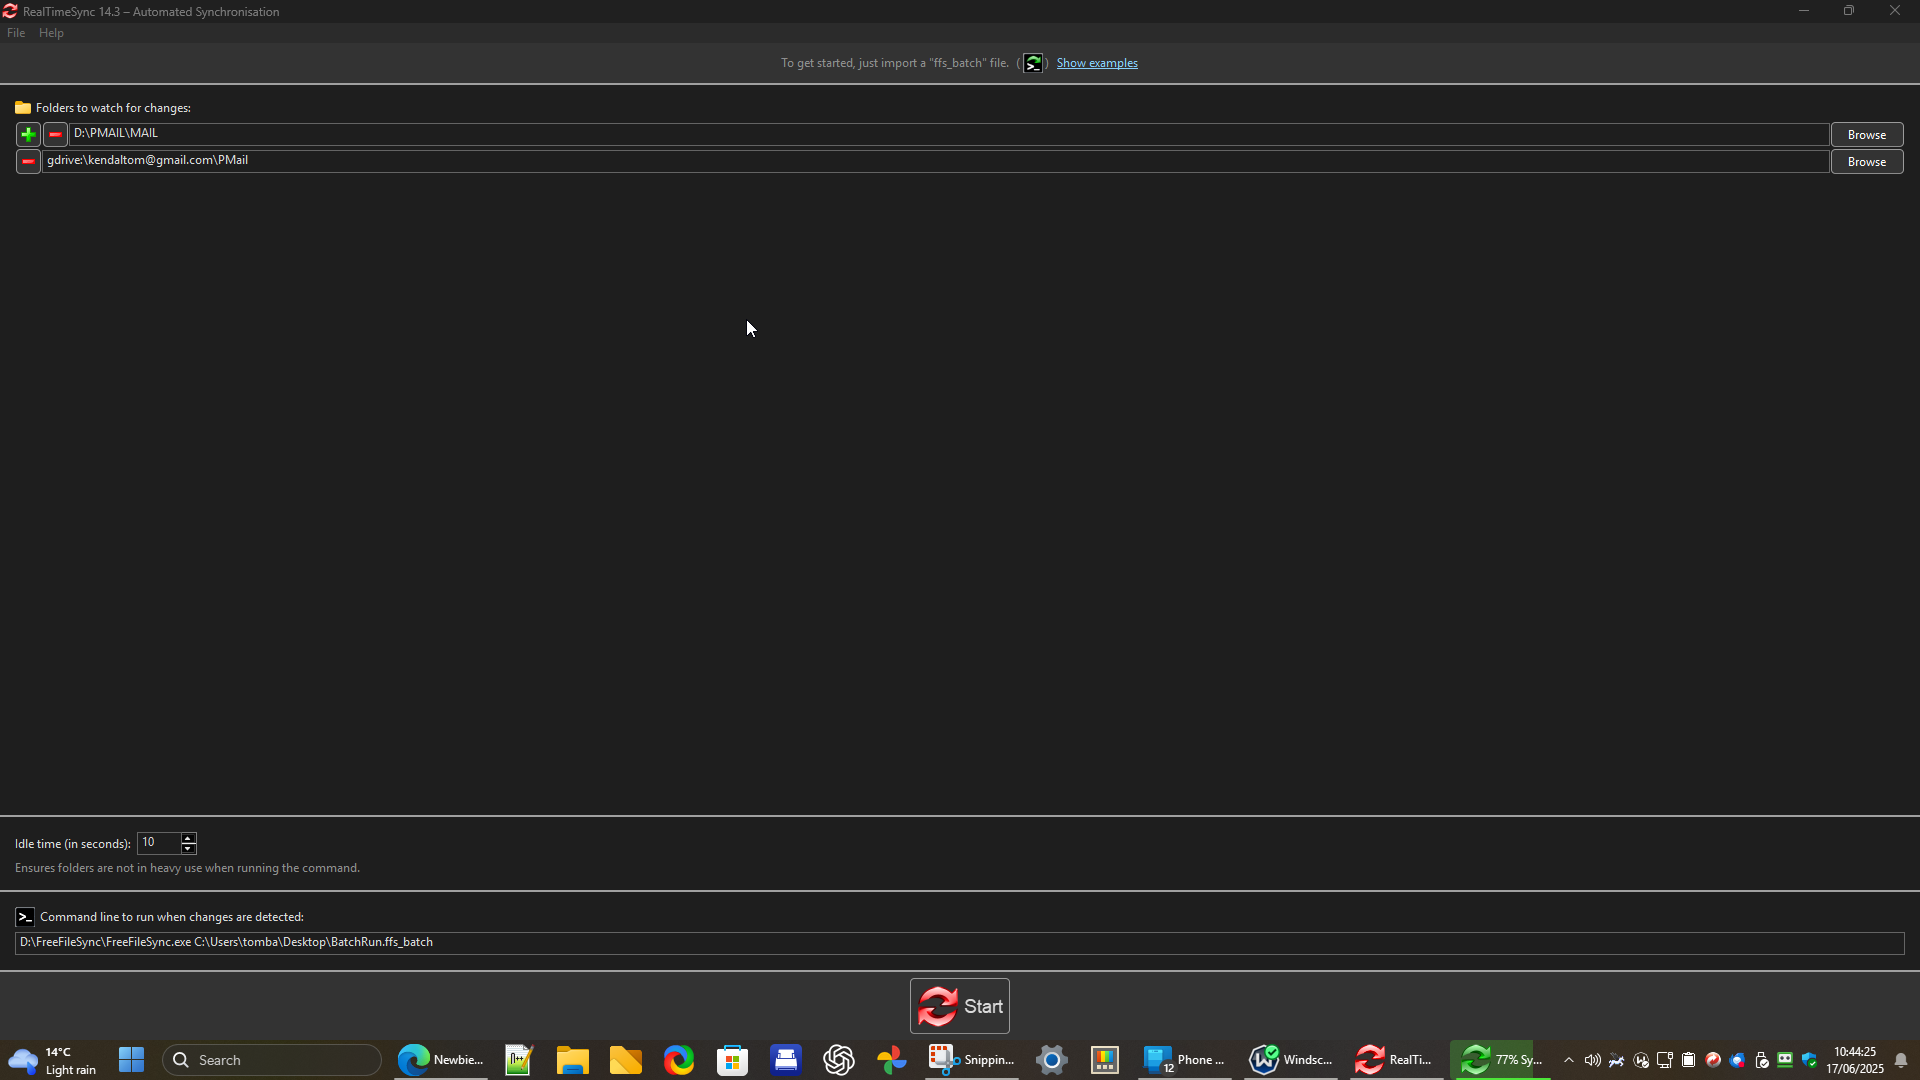Browse for the D:\PMAIL\MAIL folder
The height and width of the screenshot is (1080, 1920).
1867,135
